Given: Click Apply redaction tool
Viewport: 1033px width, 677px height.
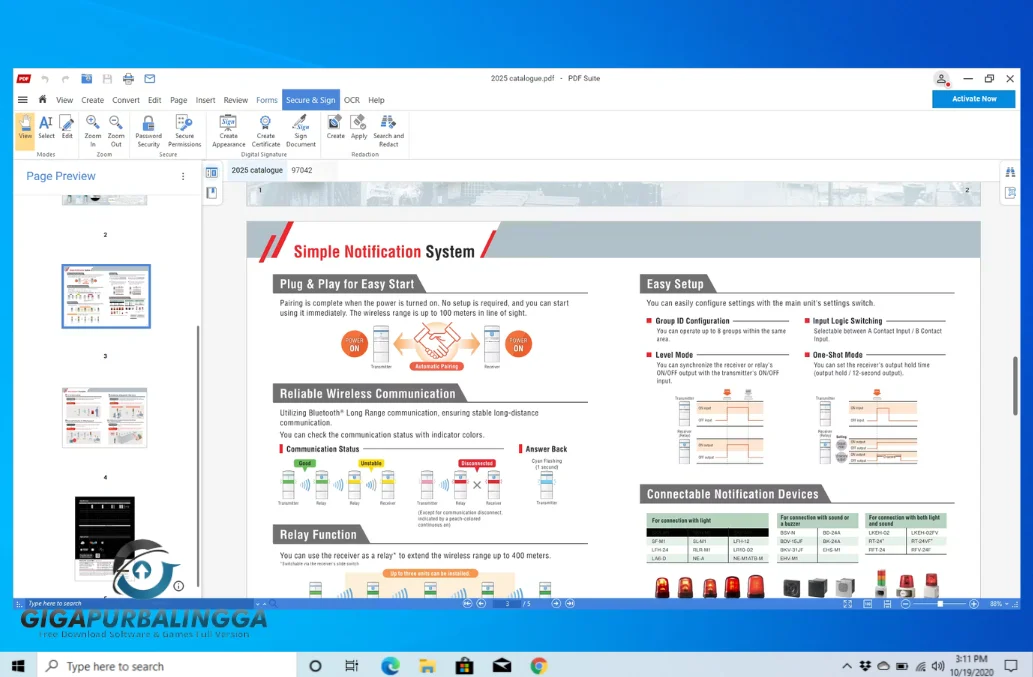Looking at the screenshot, I should 359,127.
